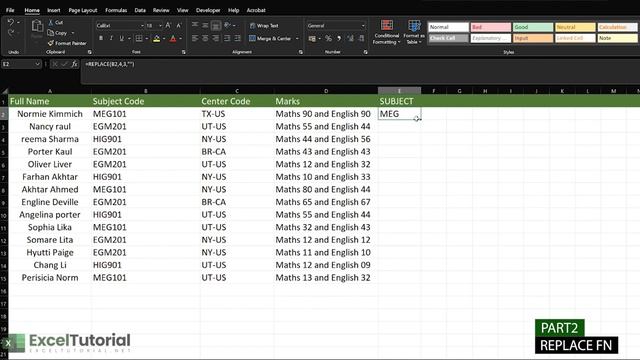
Task: Apply cell borders icon
Action: pos(139,38)
